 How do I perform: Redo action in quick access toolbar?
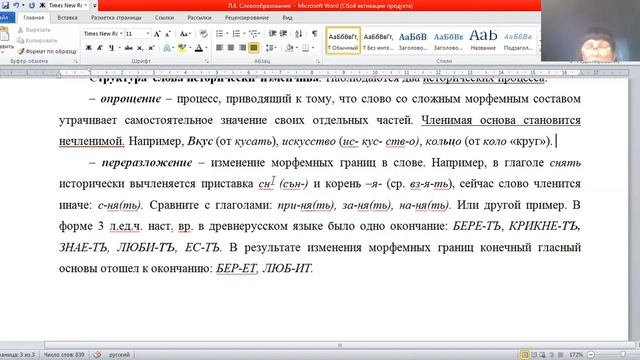pyautogui.click(x=32, y=5)
